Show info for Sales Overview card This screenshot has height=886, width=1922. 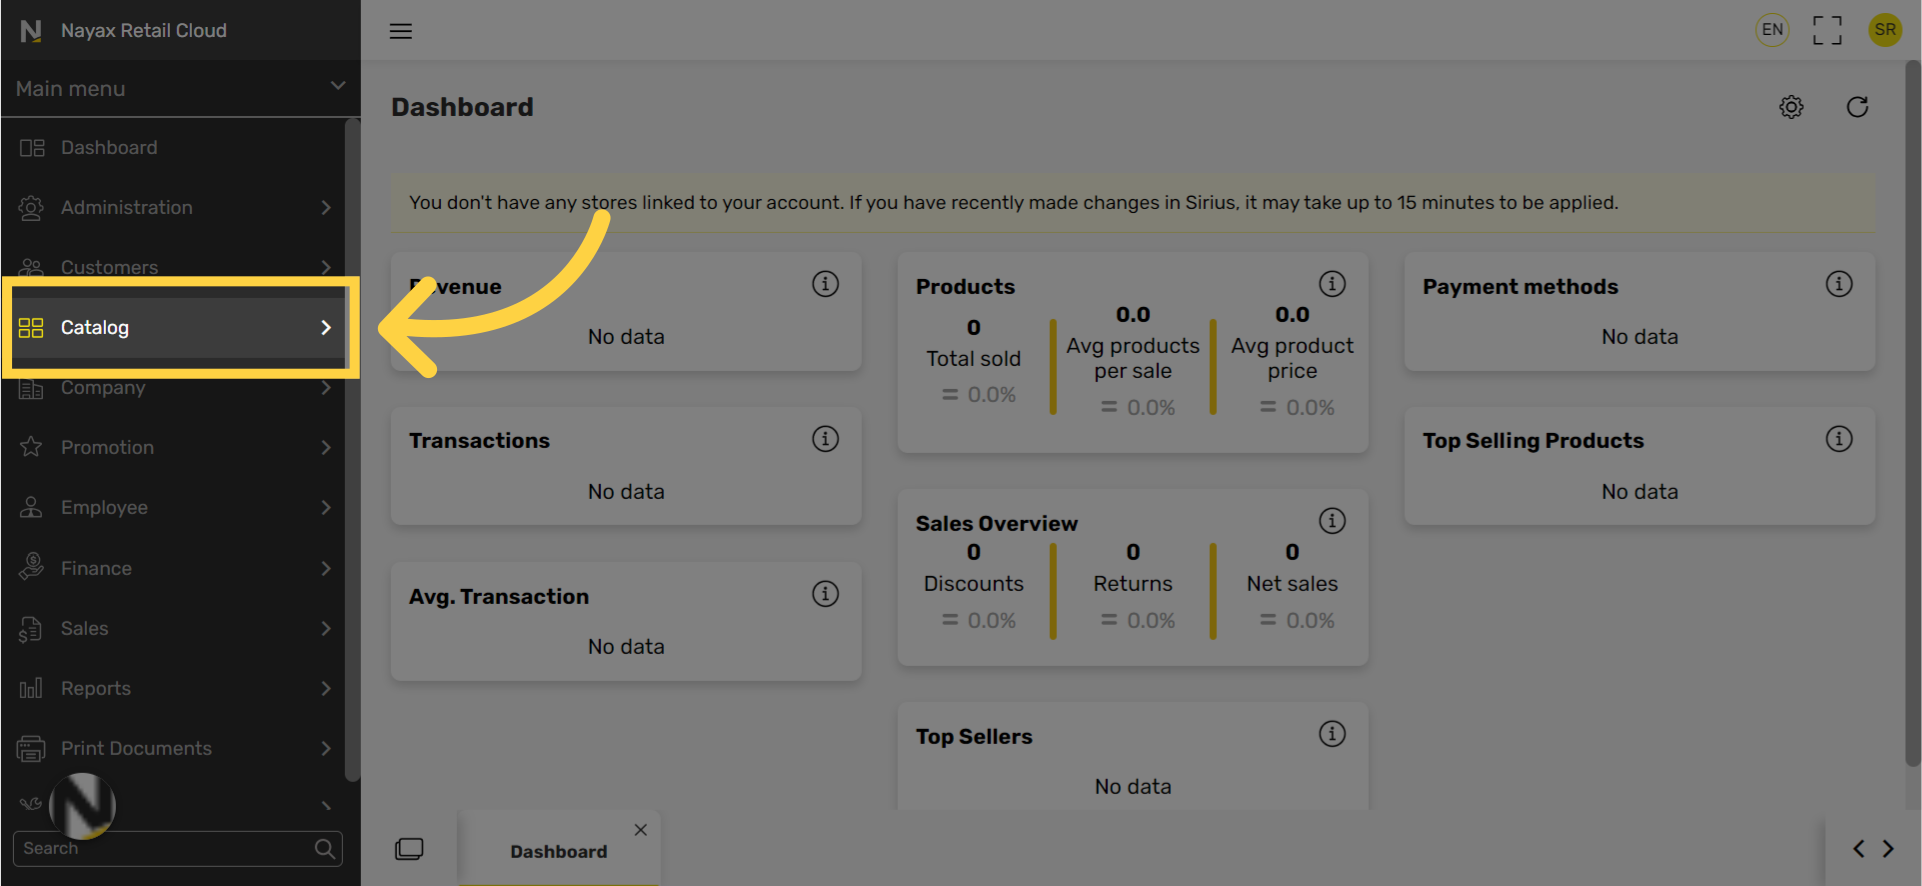[1332, 521]
